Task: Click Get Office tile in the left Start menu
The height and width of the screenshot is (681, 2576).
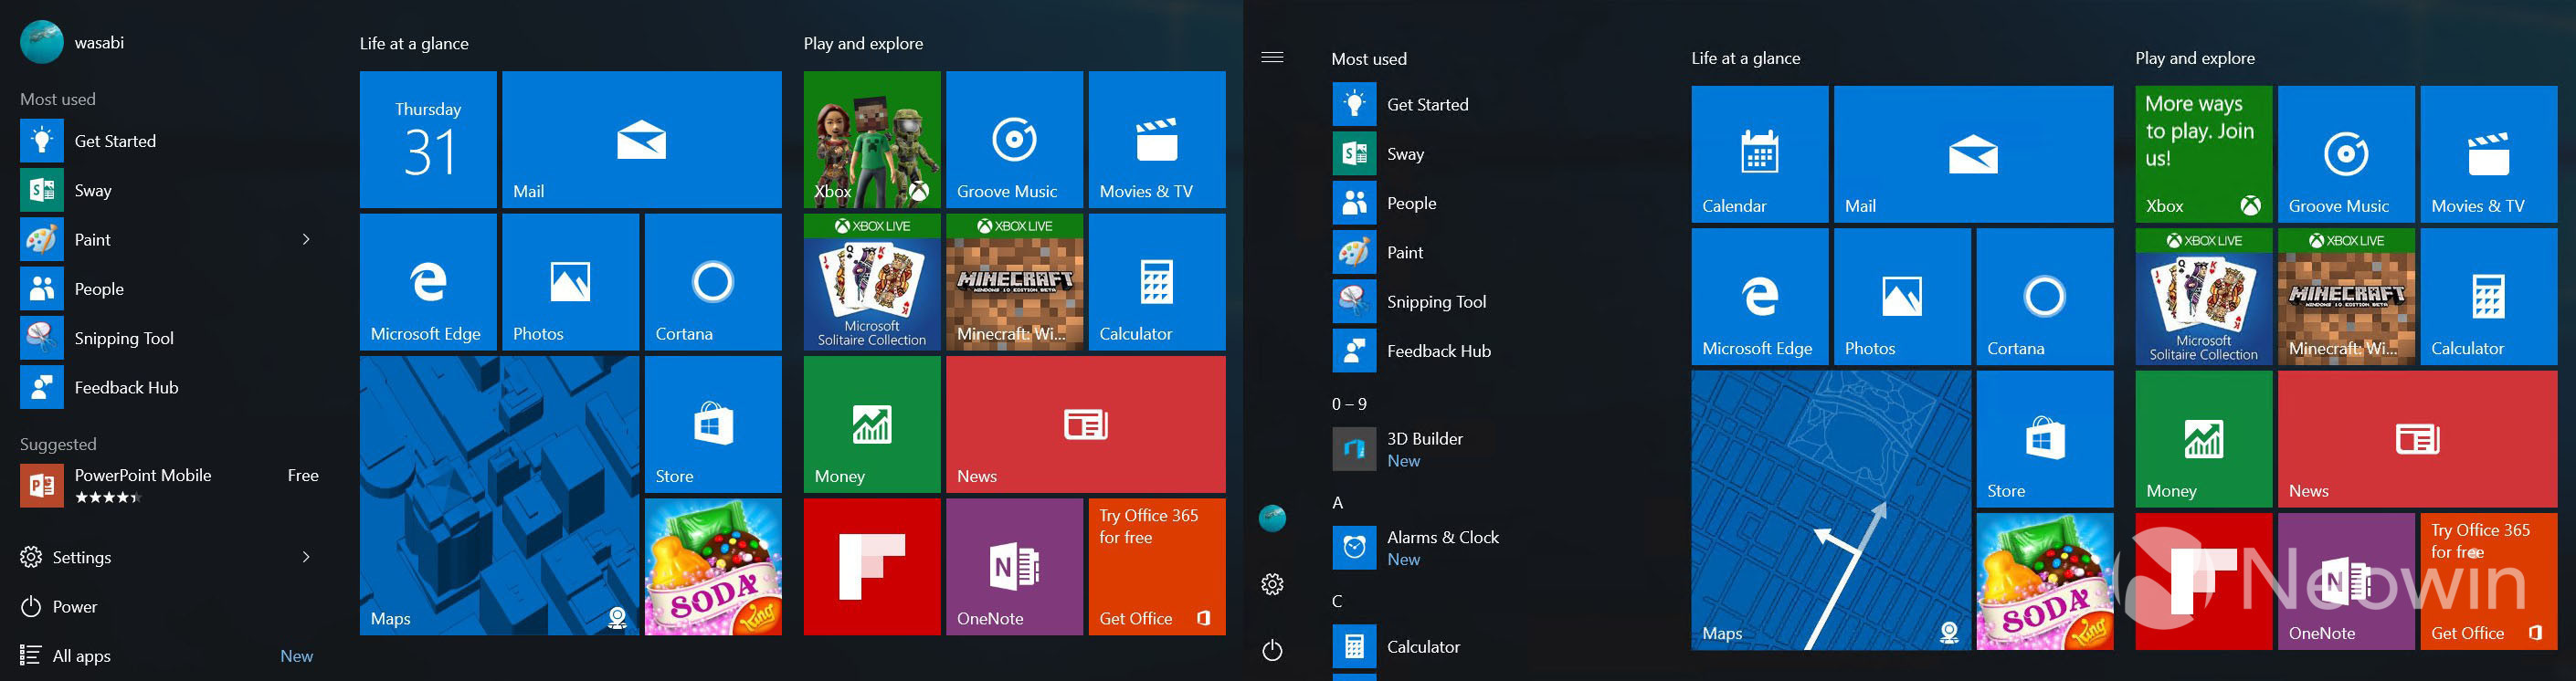Action: coord(1157,567)
